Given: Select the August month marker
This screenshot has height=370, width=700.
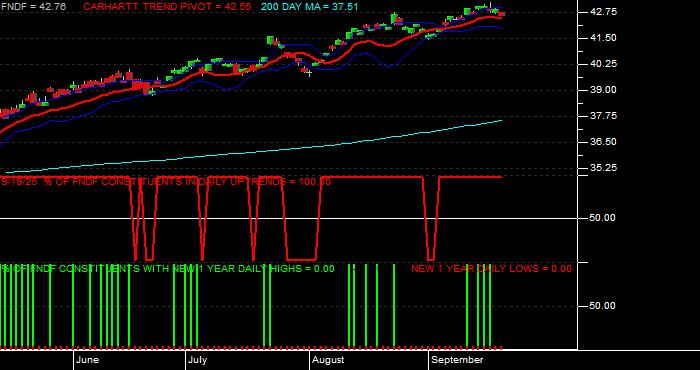Looking at the screenshot, I should [x=328, y=360].
